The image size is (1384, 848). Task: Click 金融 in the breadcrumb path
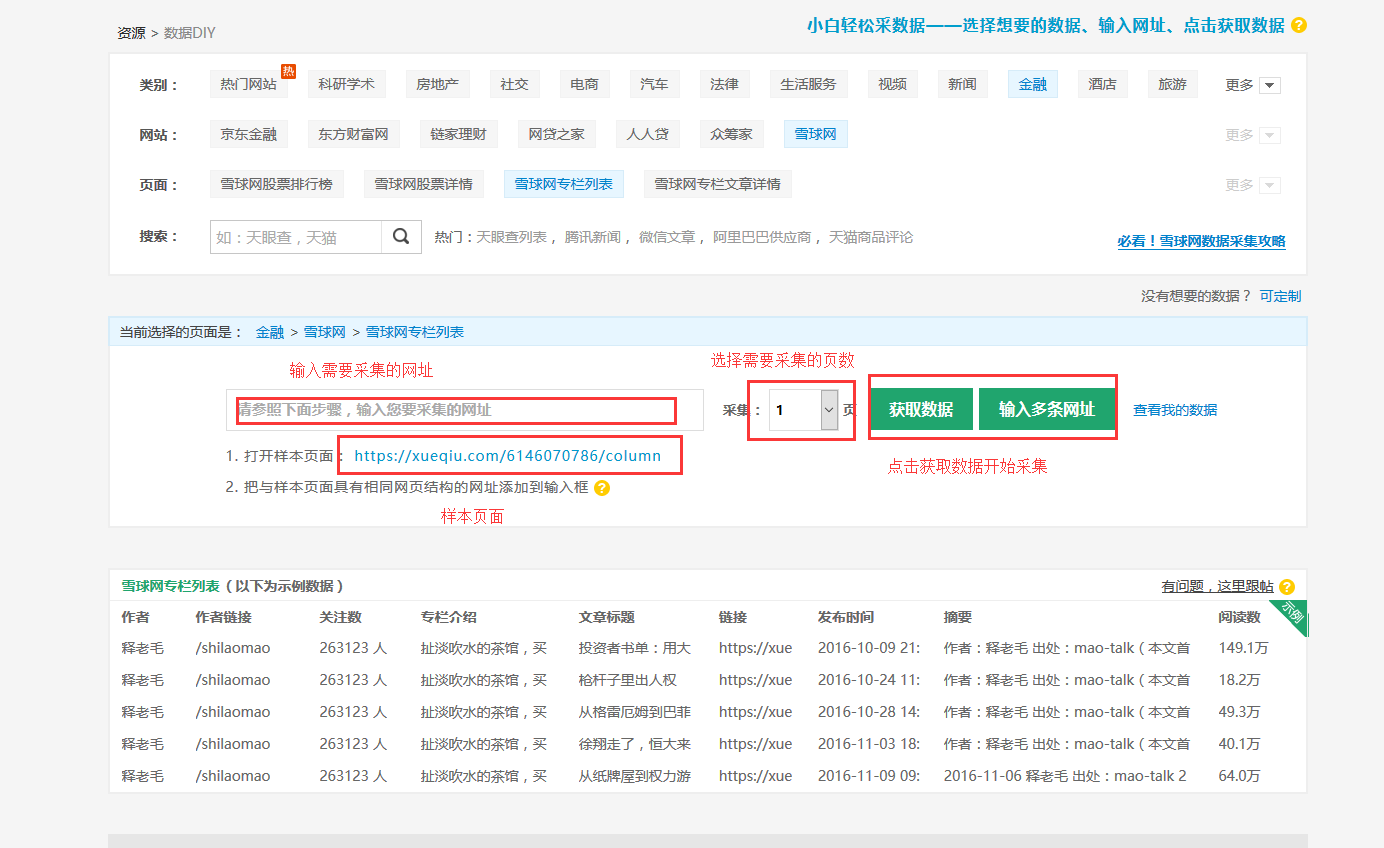coord(270,332)
